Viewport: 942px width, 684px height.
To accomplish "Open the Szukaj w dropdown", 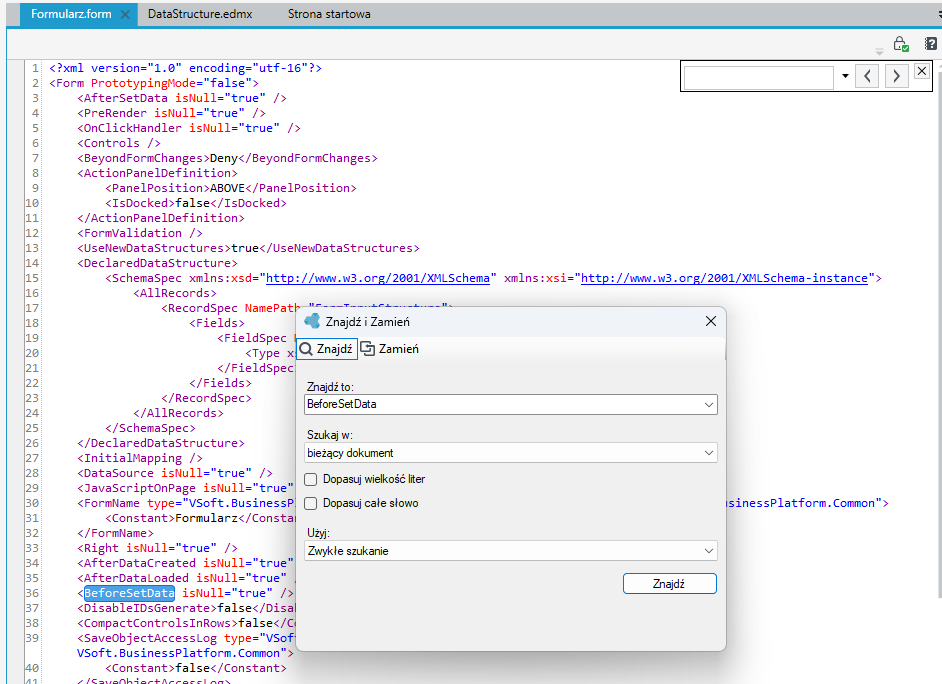I will point(709,453).
